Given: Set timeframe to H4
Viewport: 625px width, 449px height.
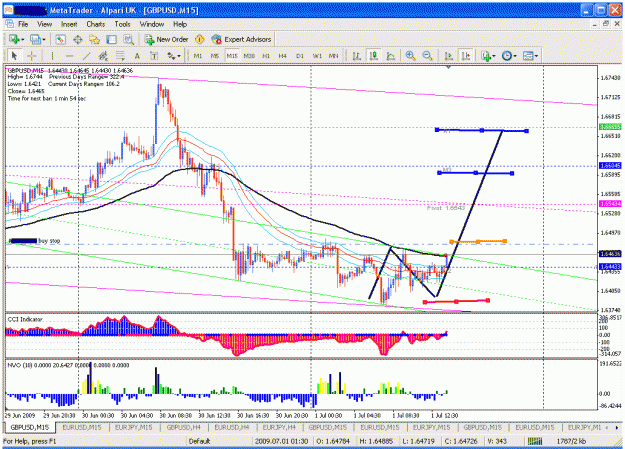Looking at the screenshot, I should [283, 56].
